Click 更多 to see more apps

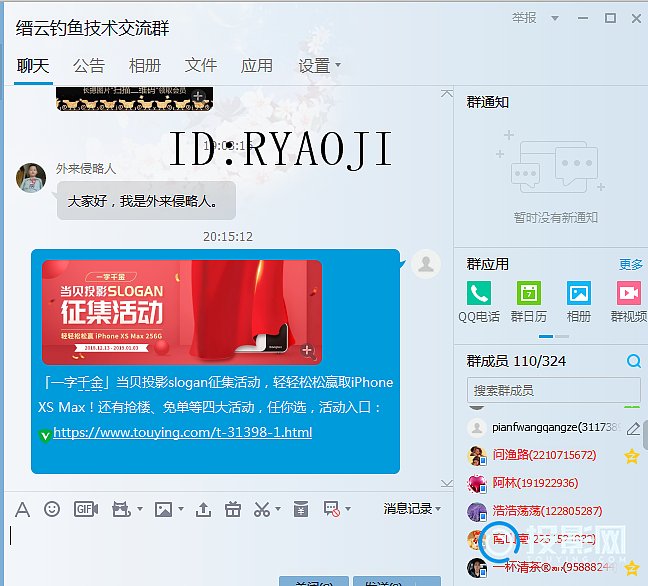point(630,264)
